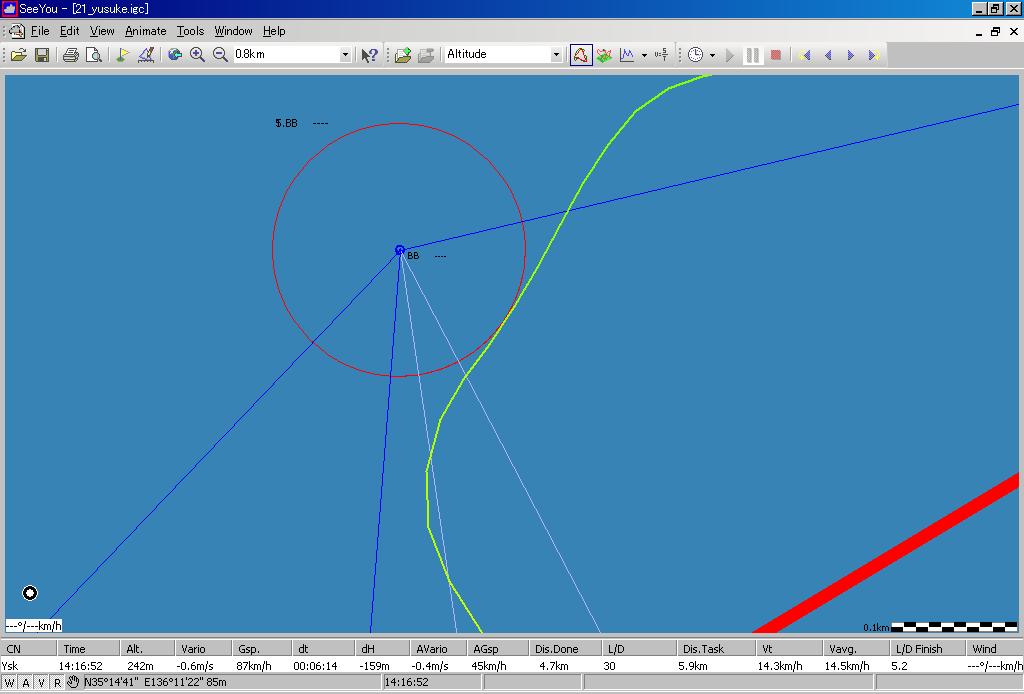Stop the animation with red square
The height and width of the screenshot is (694, 1024).
[776, 55]
